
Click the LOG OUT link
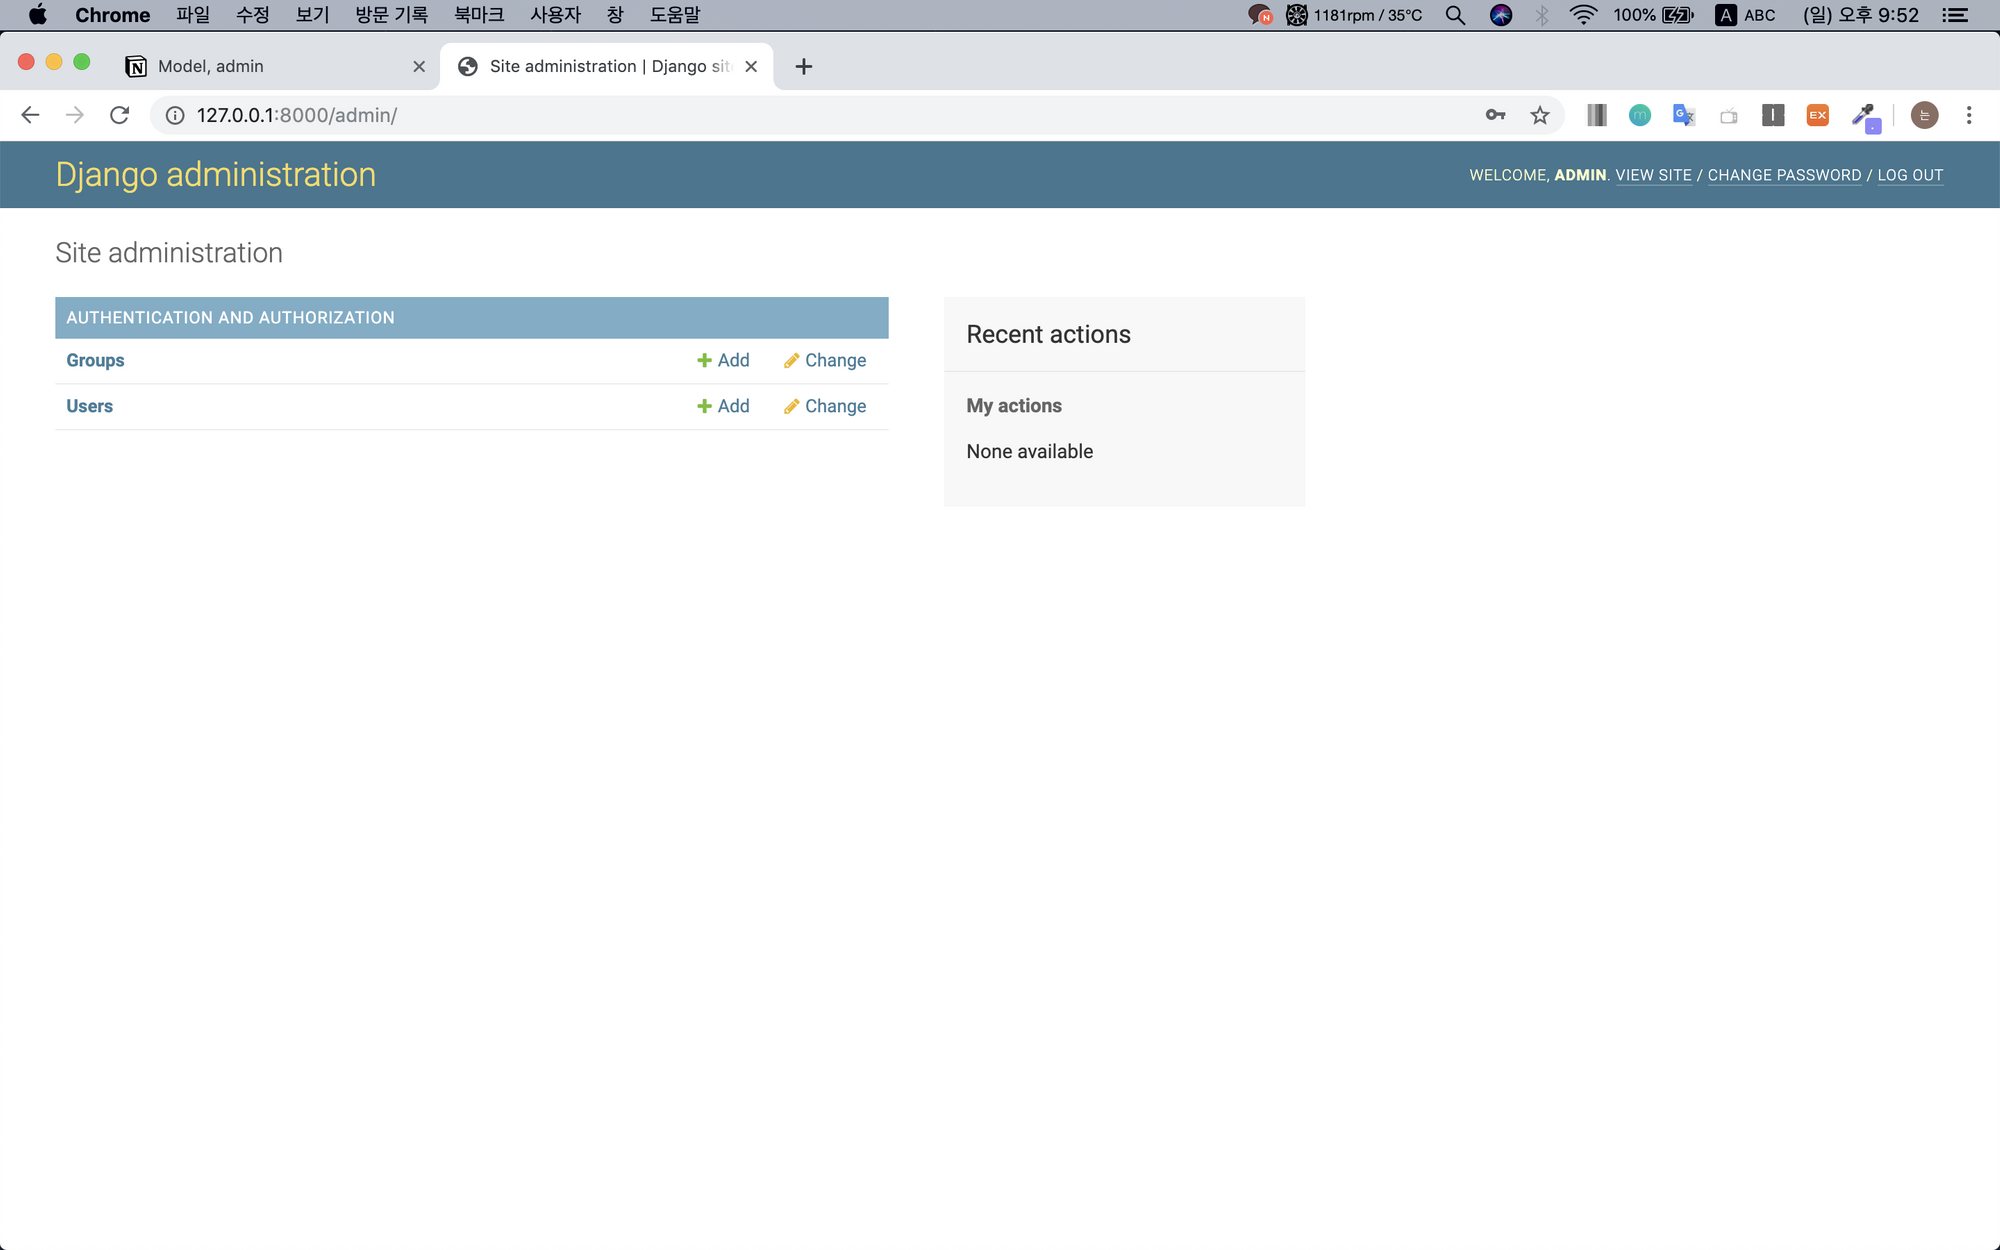(1910, 175)
